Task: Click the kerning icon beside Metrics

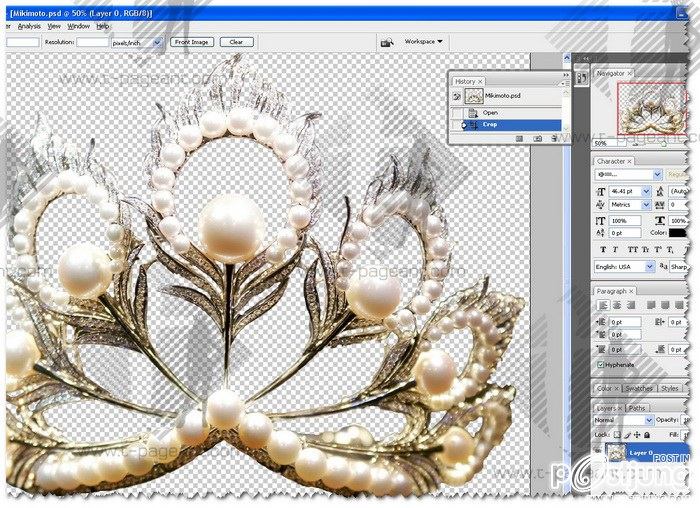Action: 601,205
